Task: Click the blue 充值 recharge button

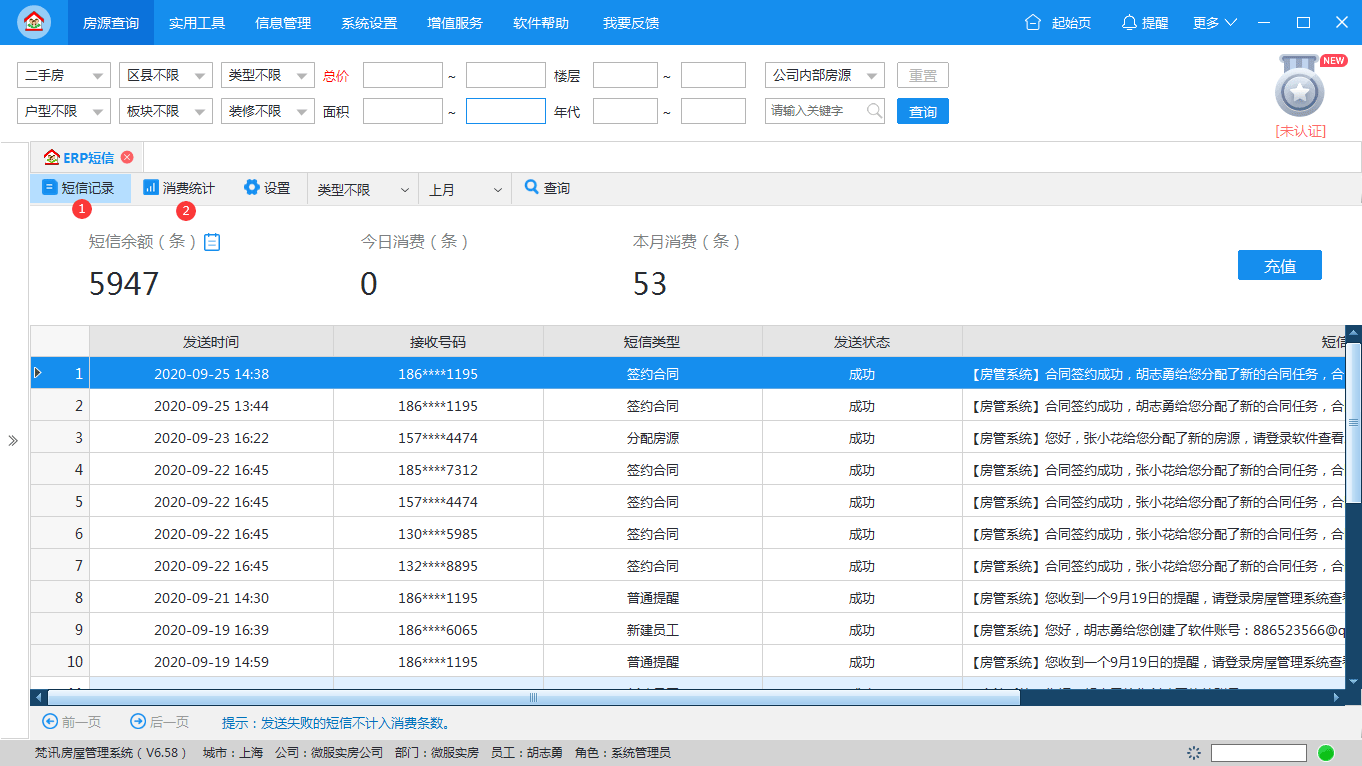Action: pos(1279,265)
